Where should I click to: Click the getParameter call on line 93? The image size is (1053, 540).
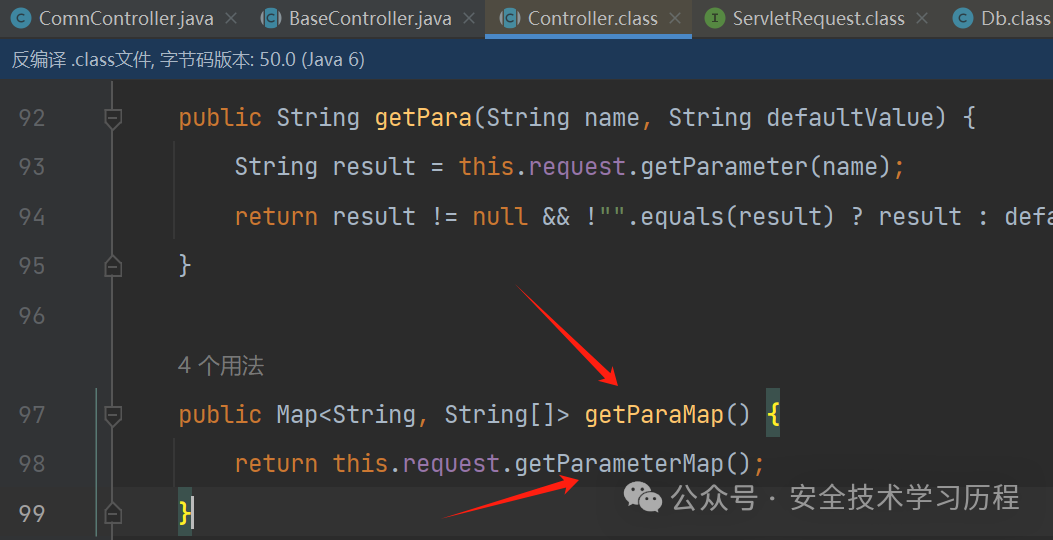pos(724,167)
